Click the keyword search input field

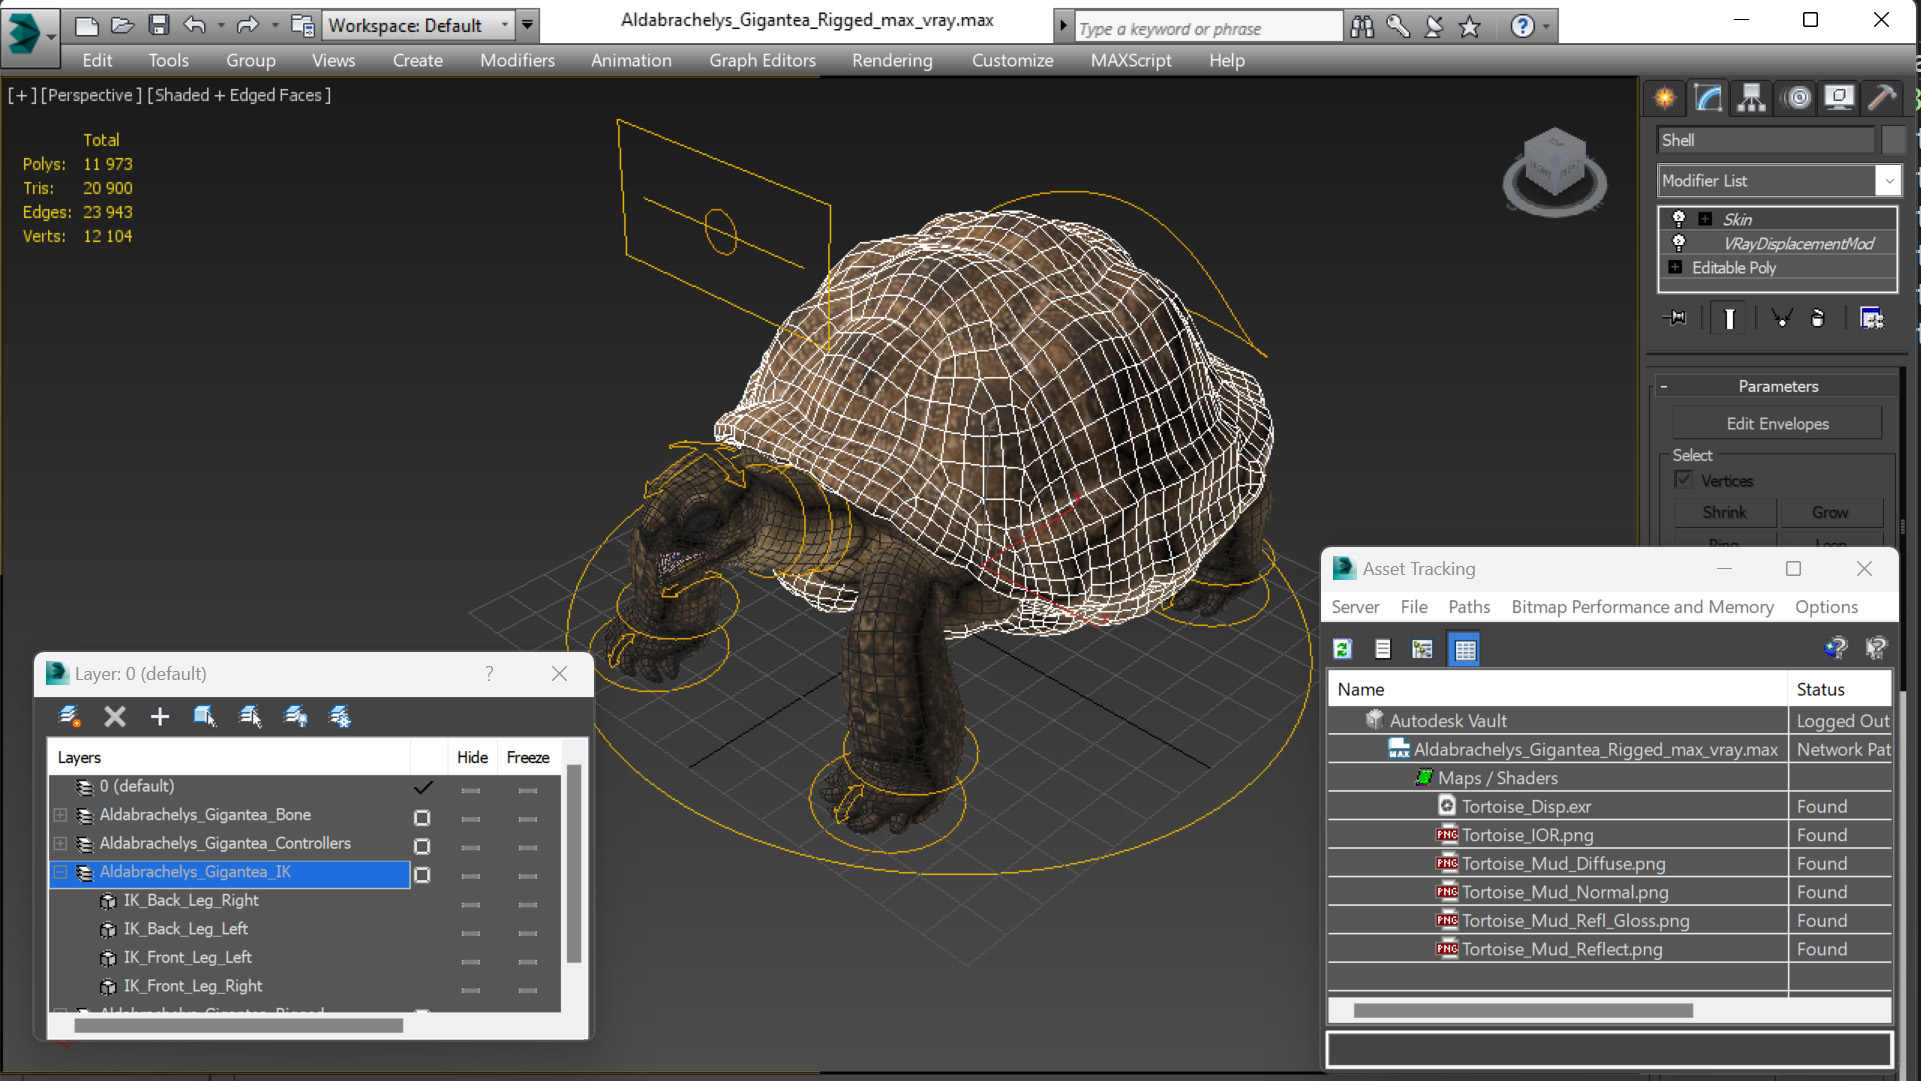coord(1208,28)
